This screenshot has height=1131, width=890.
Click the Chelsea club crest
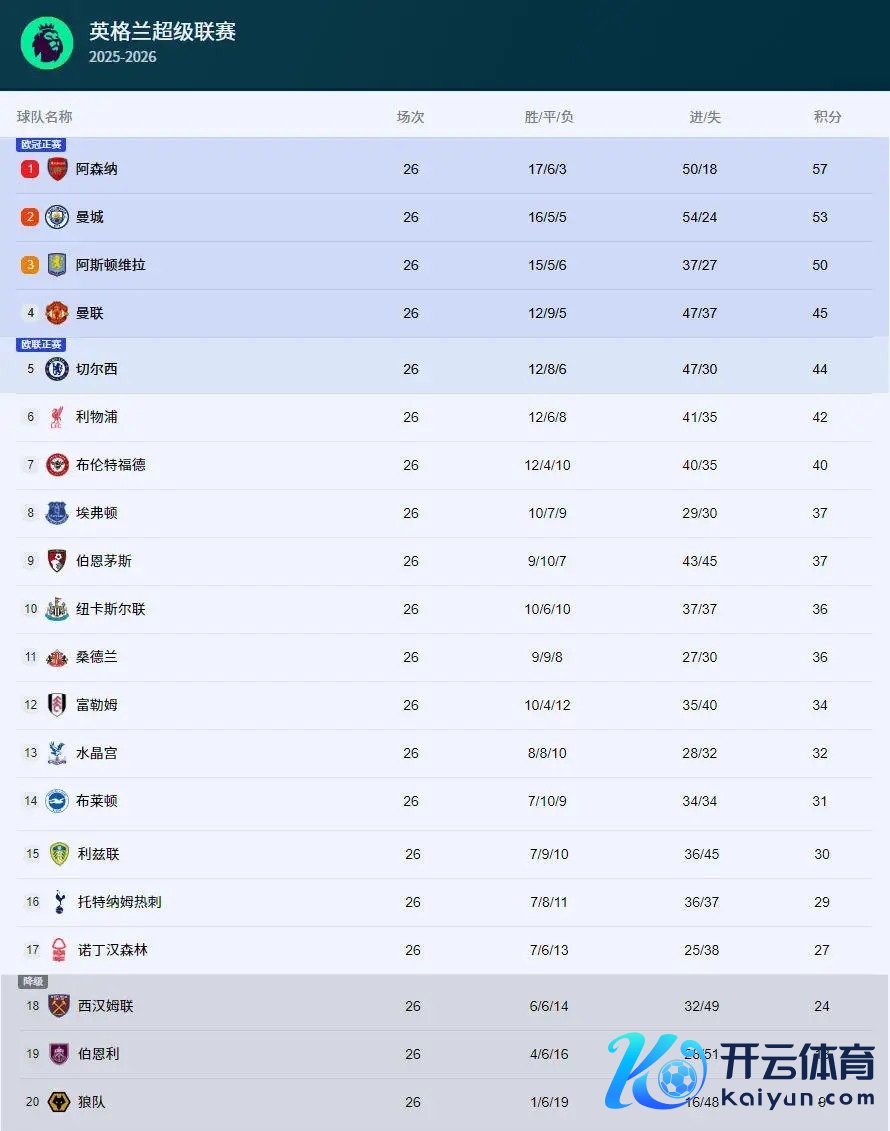click(57, 369)
